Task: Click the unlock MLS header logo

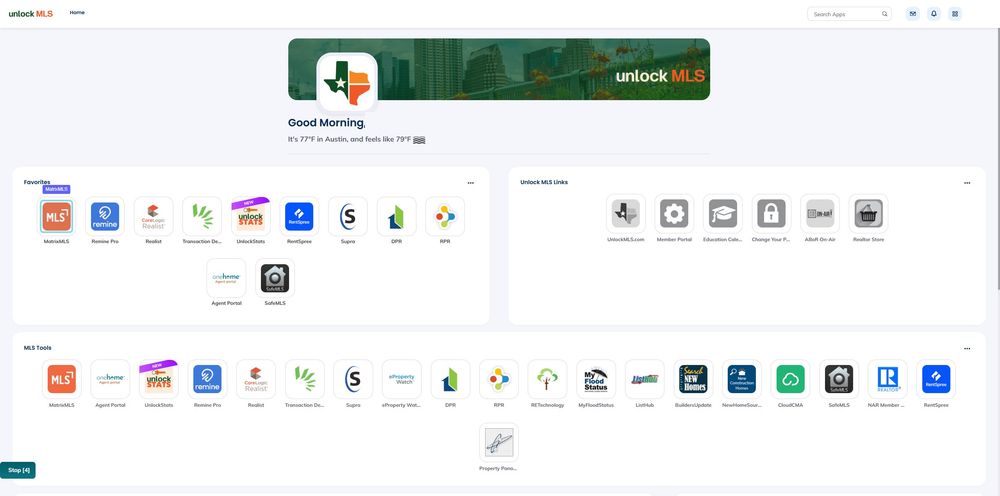Action: click(x=31, y=13)
